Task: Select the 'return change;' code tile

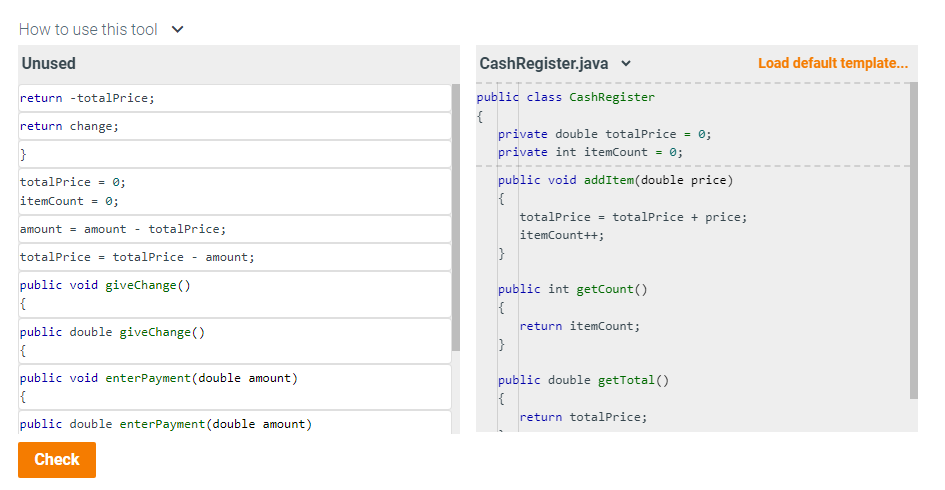Action: click(235, 127)
